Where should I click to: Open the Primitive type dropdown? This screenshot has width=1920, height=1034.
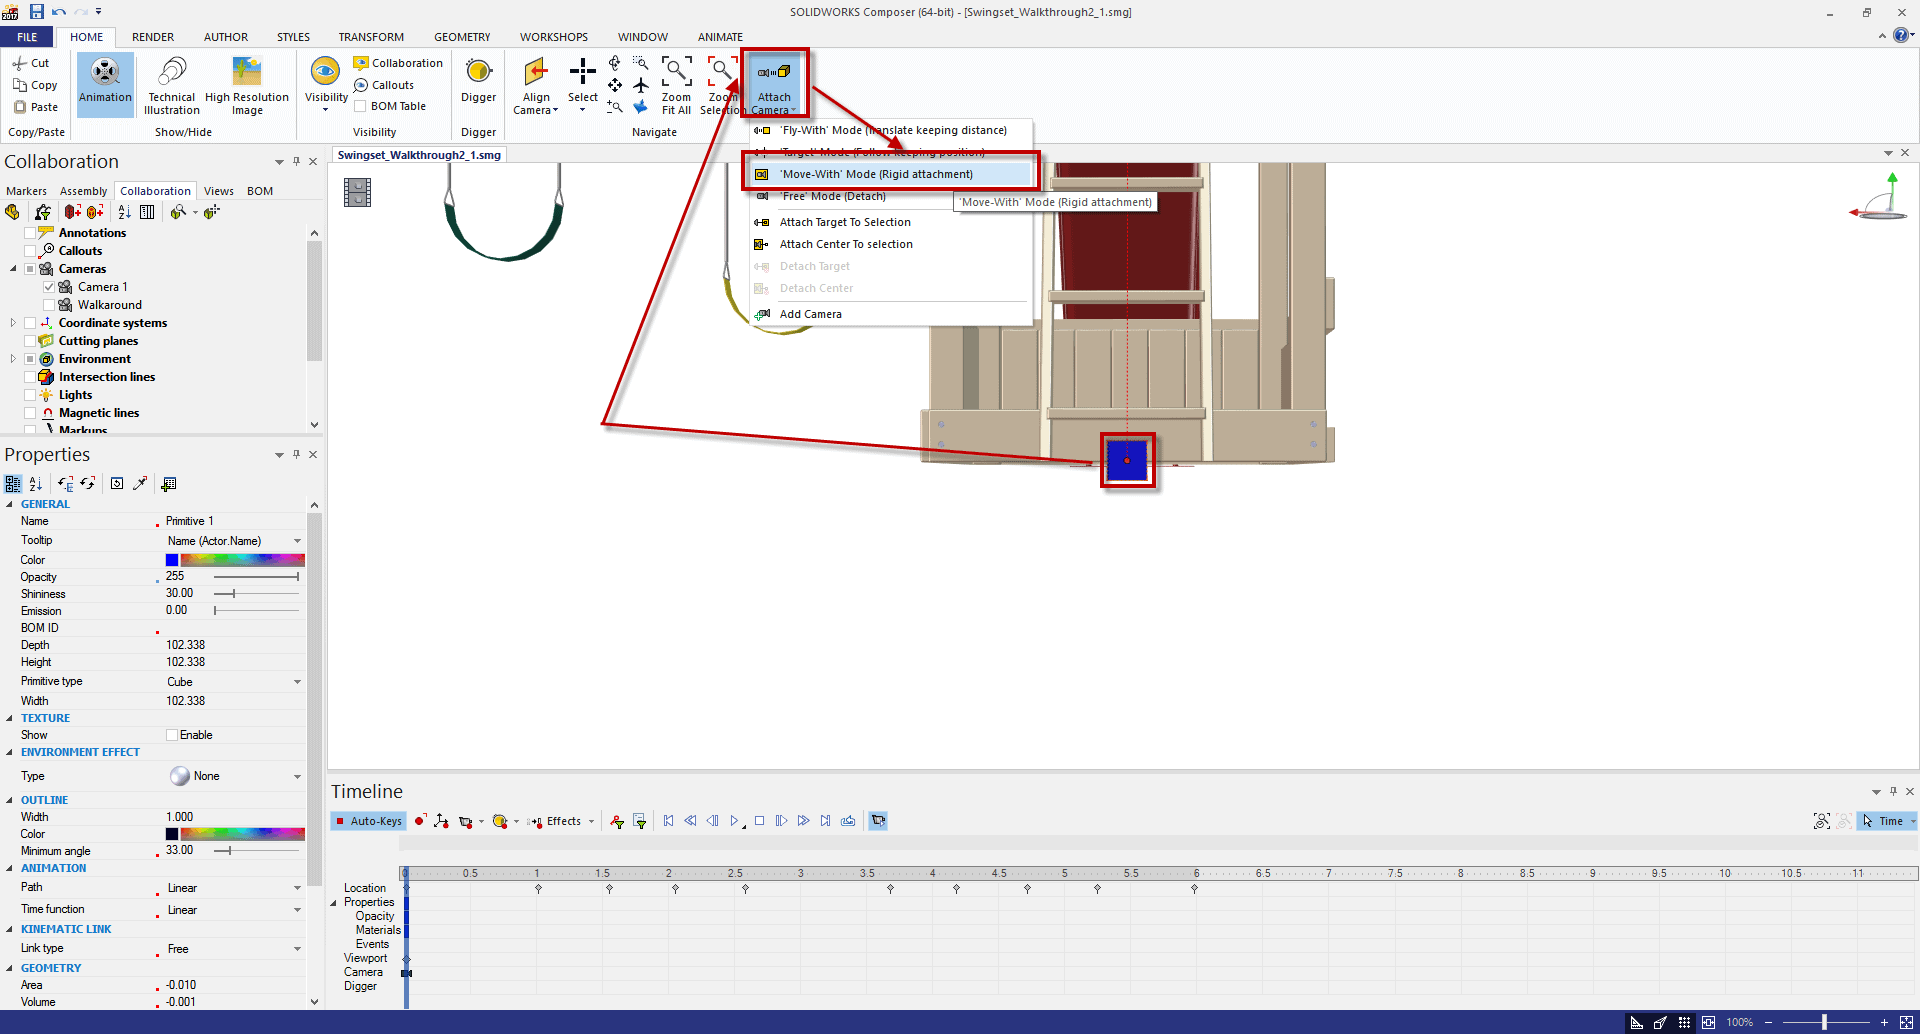click(x=297, y=682)
